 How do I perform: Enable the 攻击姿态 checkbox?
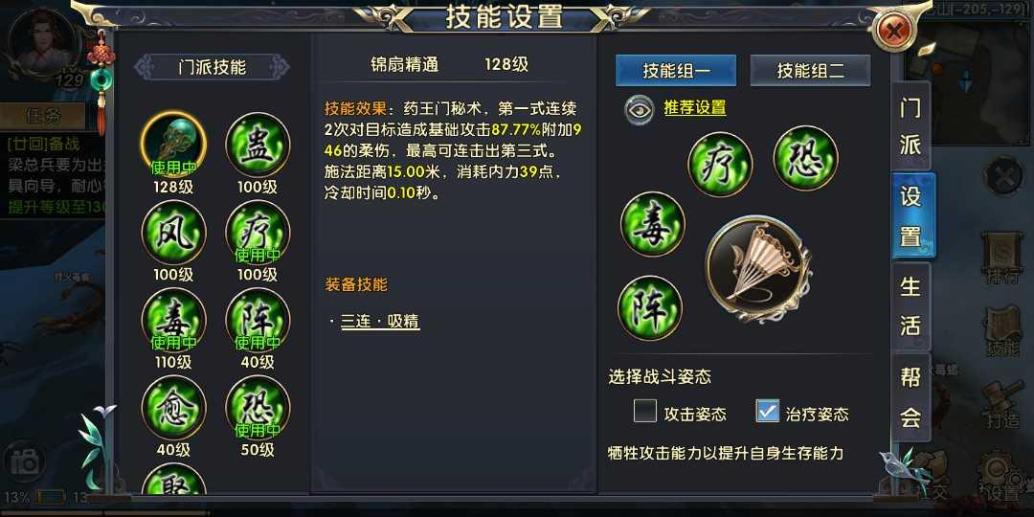pyautogui.click(x=645, y=411)
